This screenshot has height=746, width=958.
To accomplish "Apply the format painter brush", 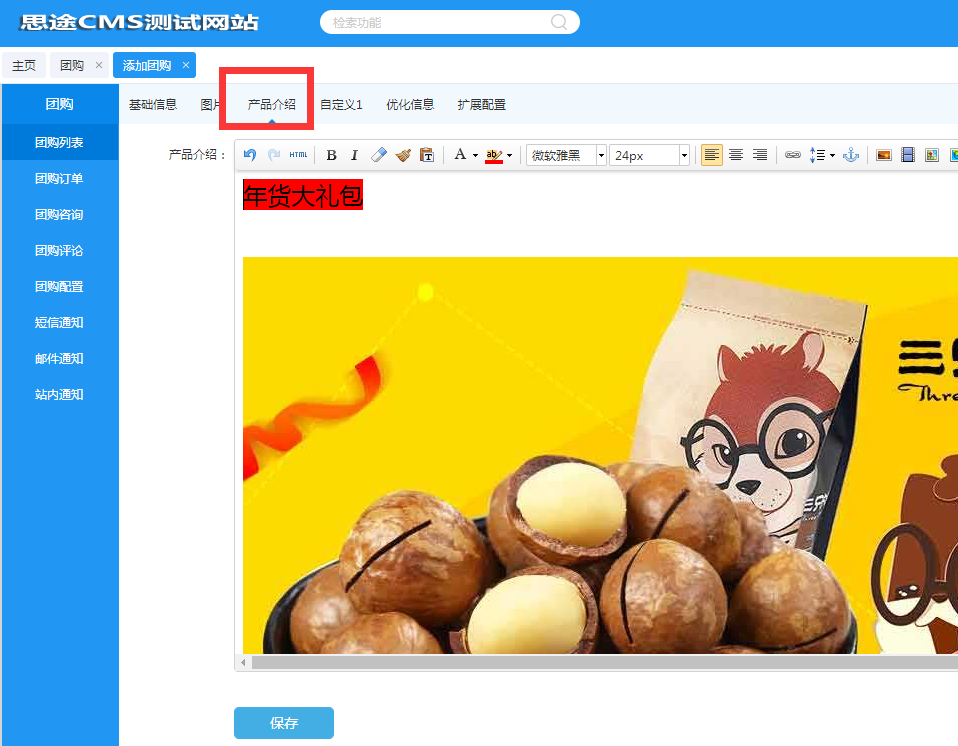I will (x=403, y=155).
